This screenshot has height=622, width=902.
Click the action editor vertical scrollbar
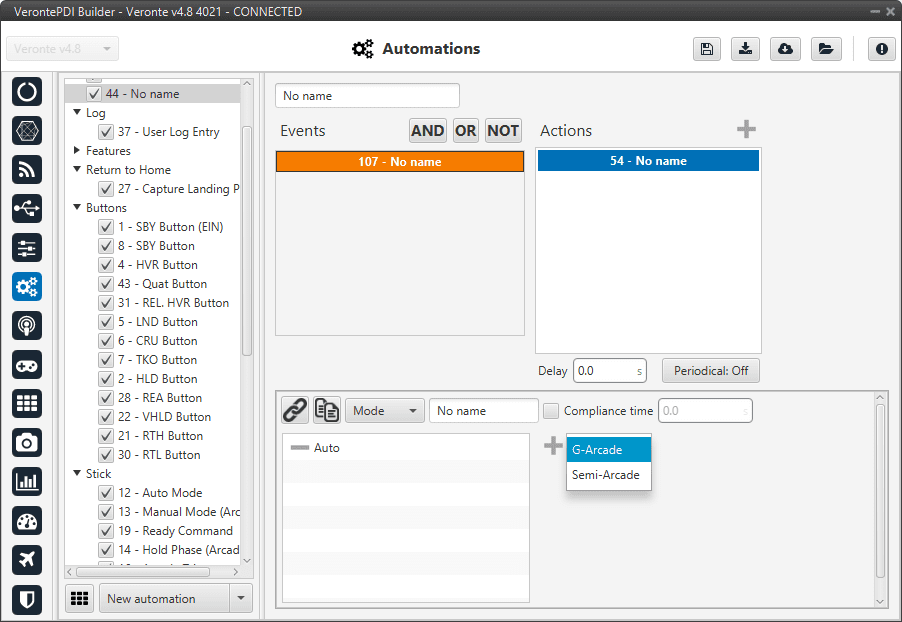click(x=880, y=491)
